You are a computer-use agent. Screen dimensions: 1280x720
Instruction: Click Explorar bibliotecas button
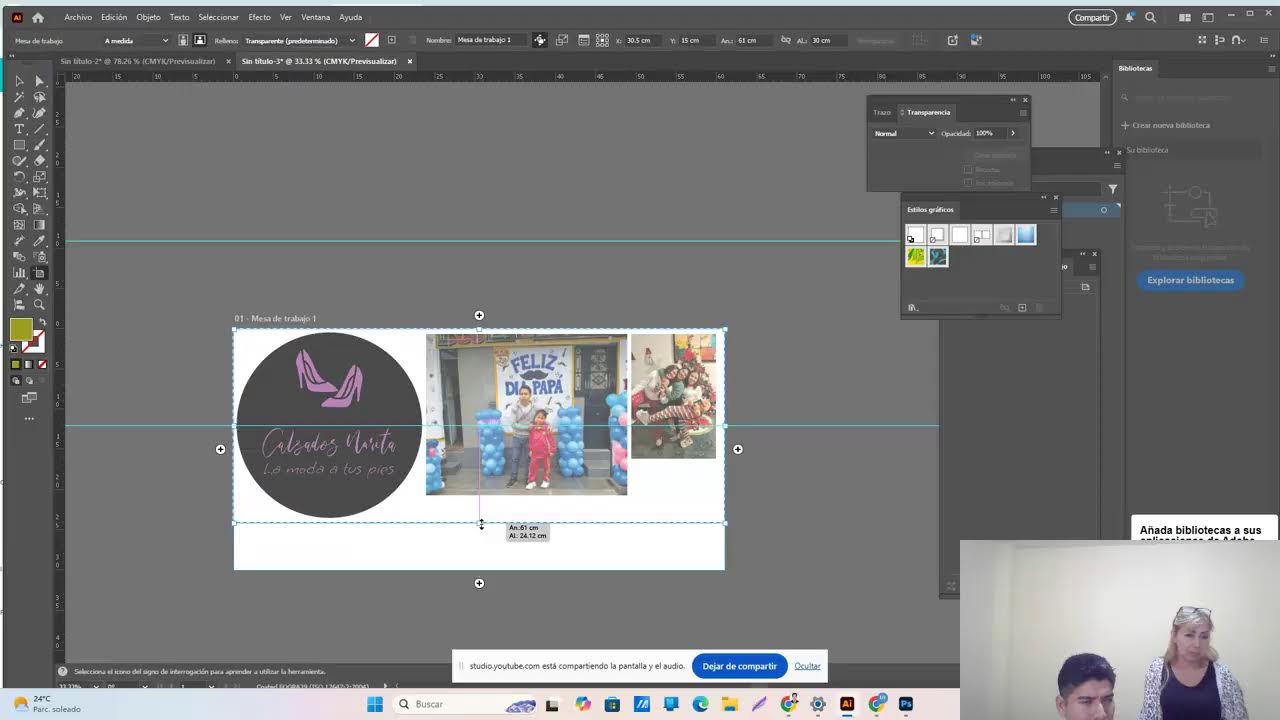[x=1190, y=280]
